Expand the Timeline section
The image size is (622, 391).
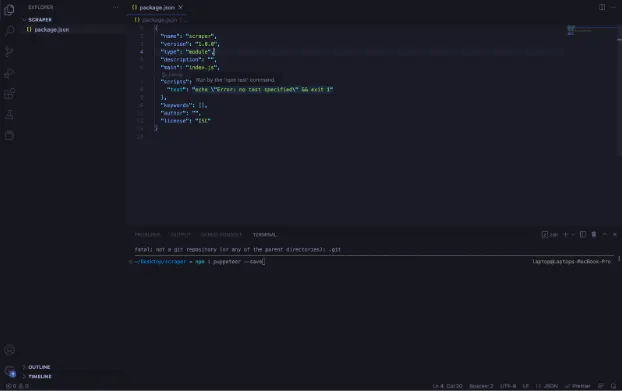point(40,376)
